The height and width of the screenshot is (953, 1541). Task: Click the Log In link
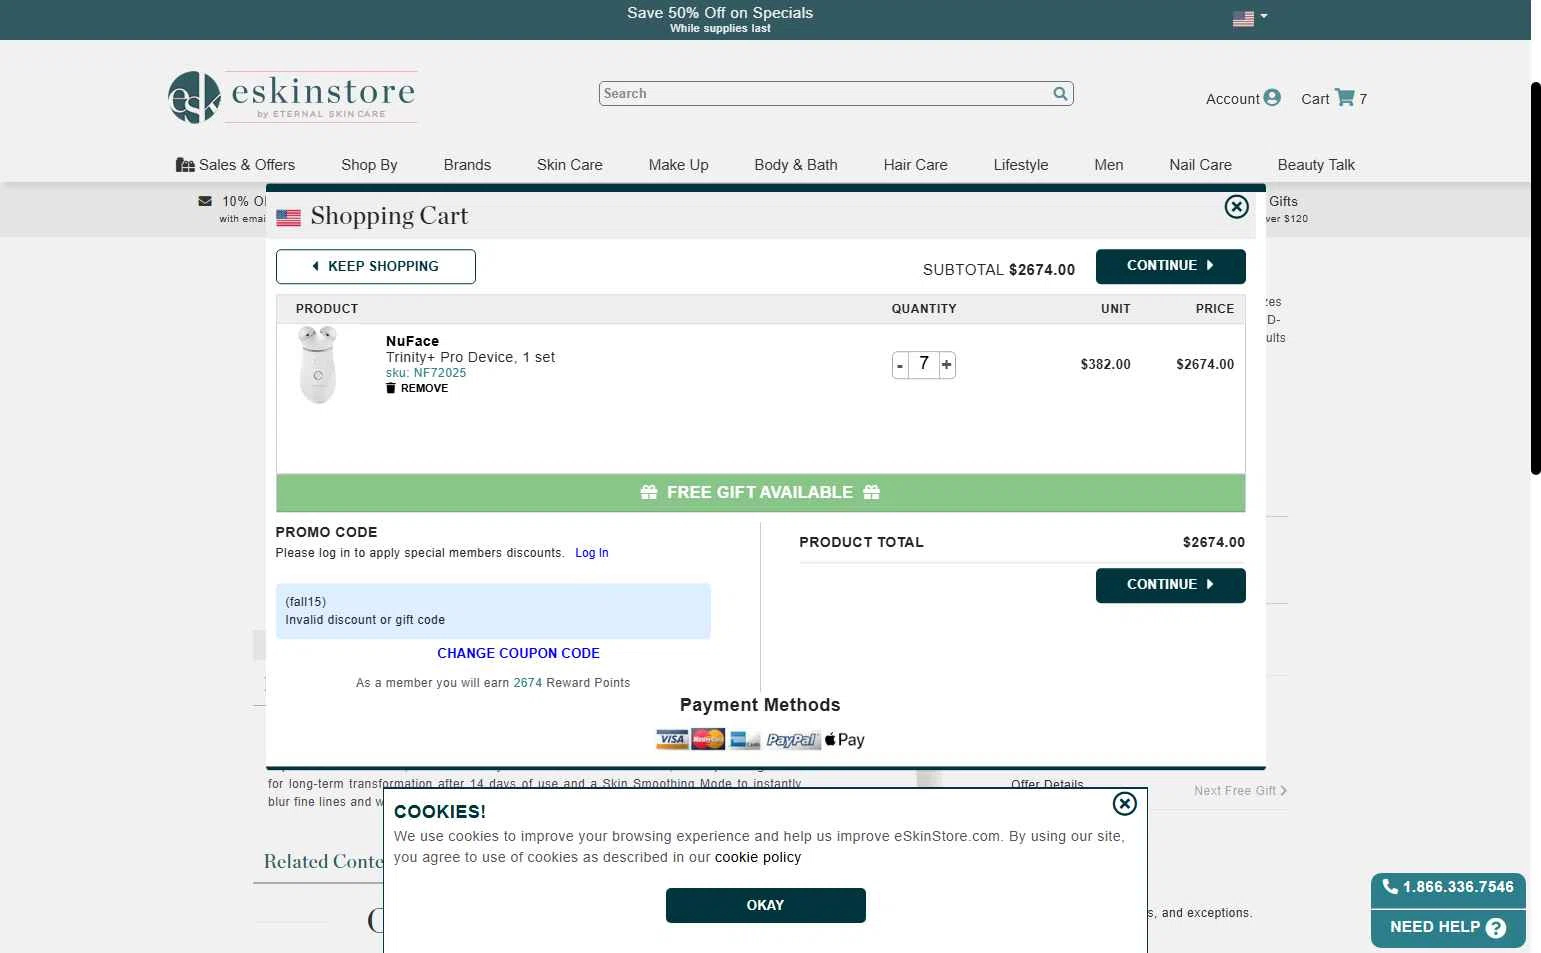592,553
